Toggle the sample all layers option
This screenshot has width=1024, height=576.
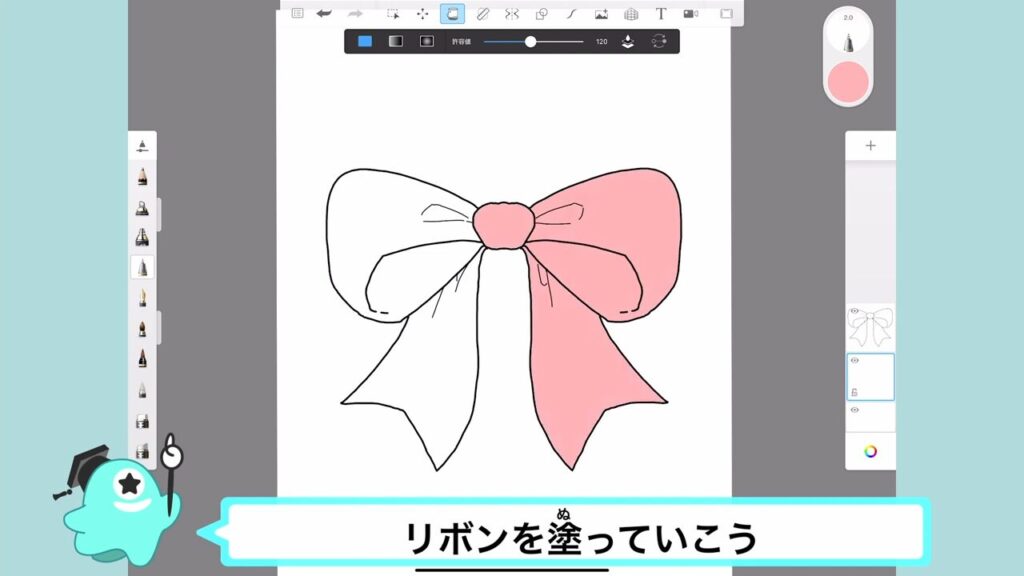click(x=628, y=42)
